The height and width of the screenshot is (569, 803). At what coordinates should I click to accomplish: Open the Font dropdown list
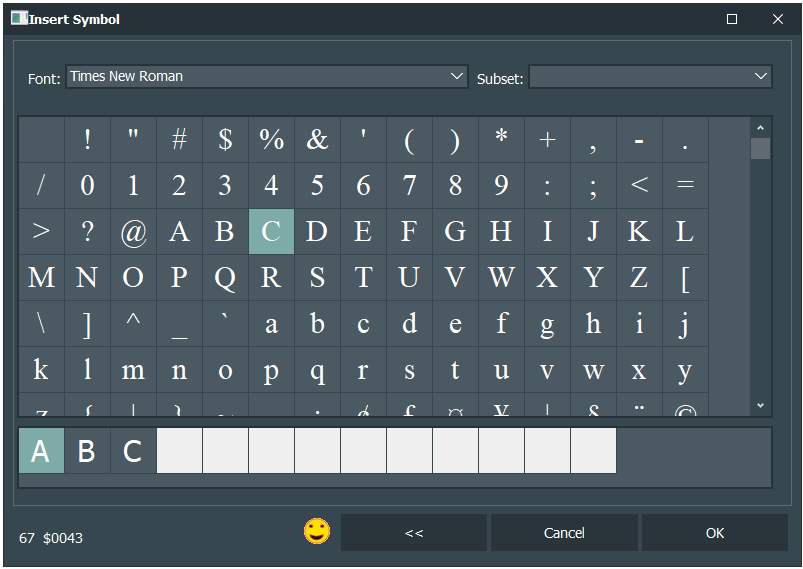(457, 76)
